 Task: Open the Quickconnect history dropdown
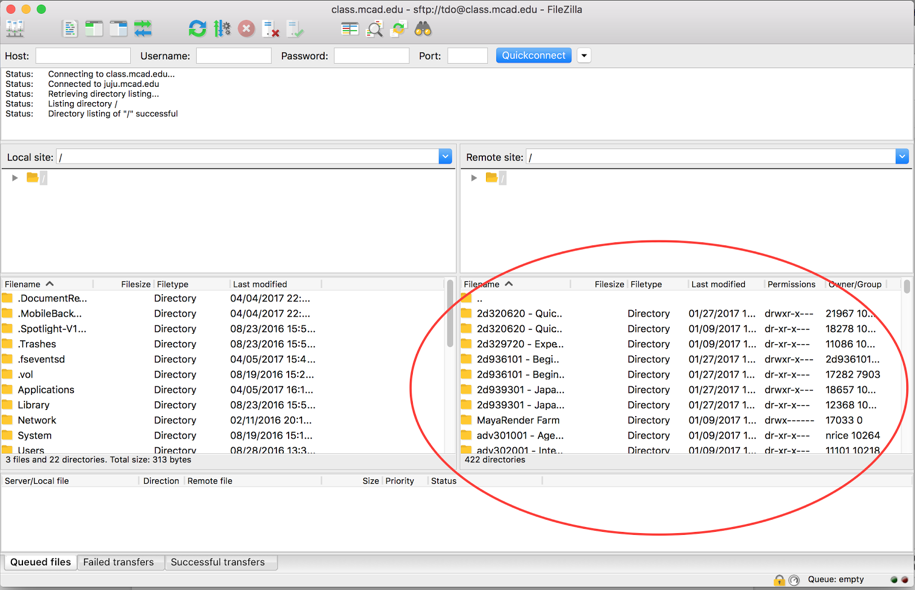click(583, 55)
